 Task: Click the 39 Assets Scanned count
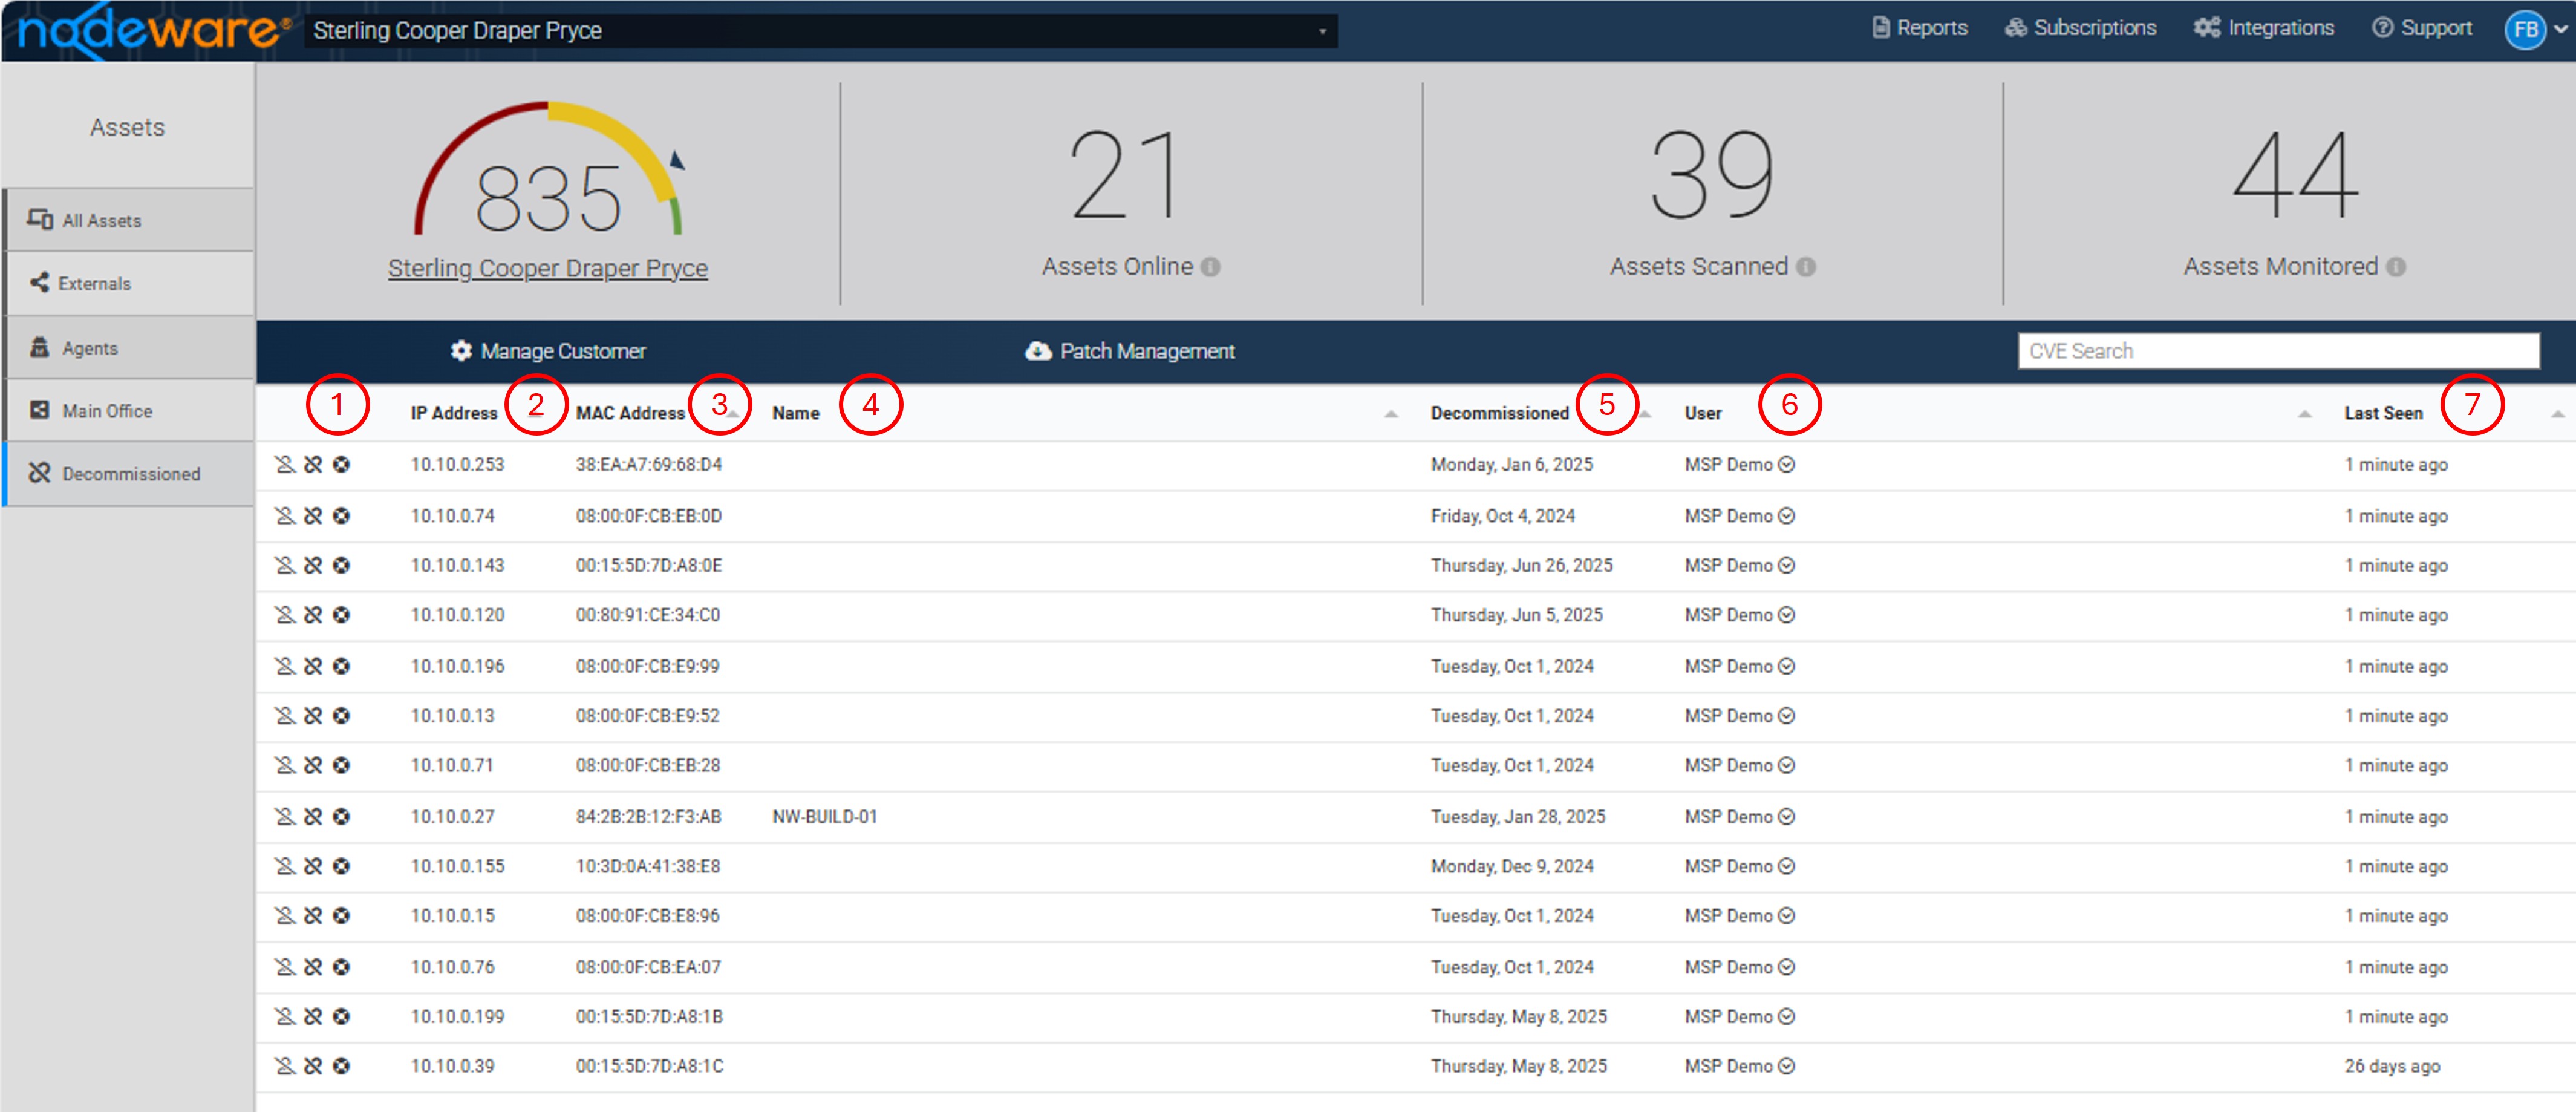[x=1712, y=175]
